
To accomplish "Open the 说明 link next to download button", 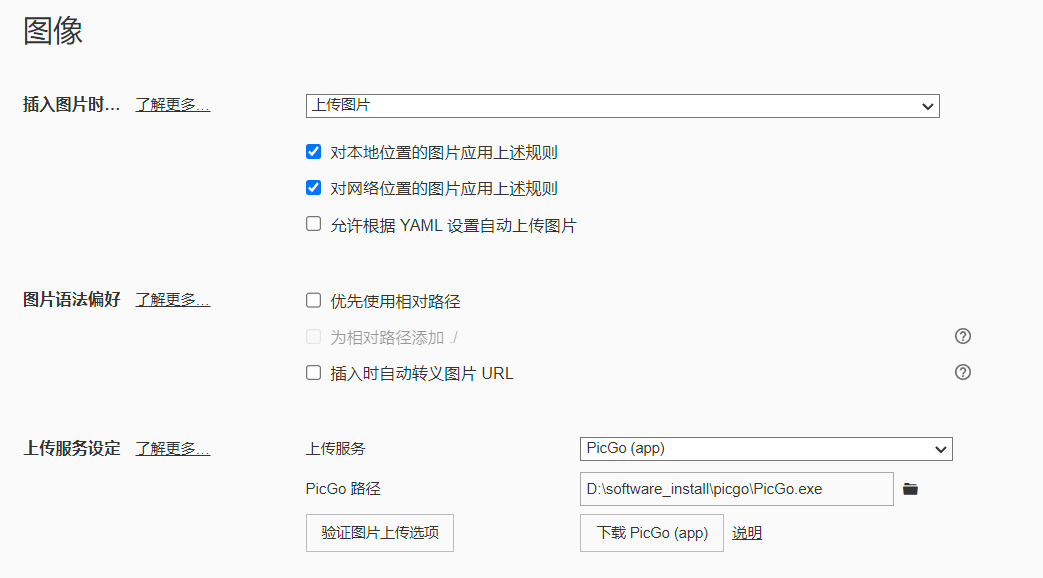I will point(745,532).
